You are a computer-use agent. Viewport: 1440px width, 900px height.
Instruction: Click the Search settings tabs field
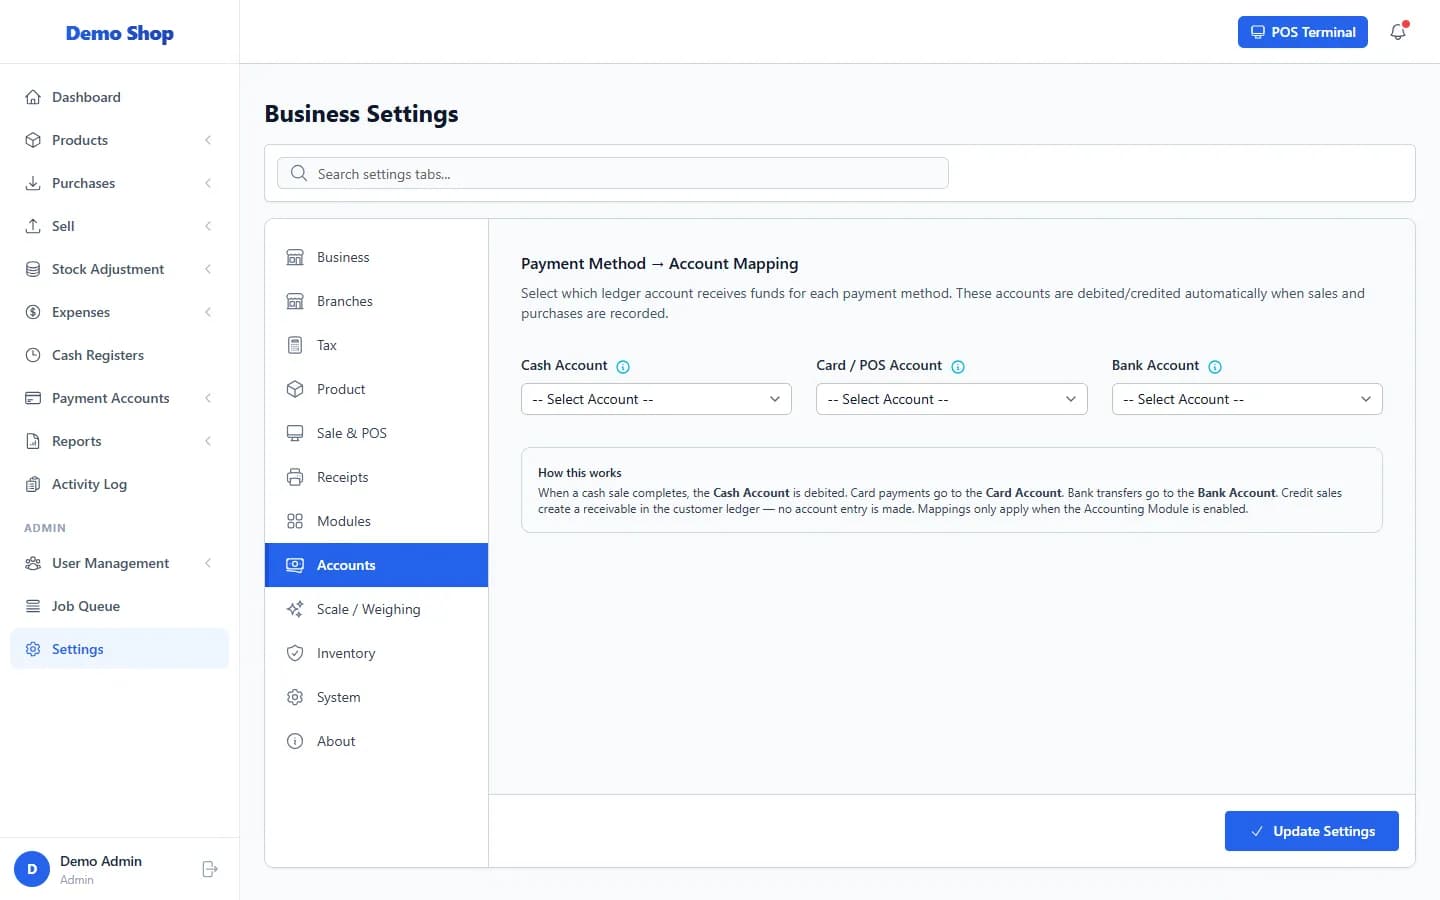612,173
